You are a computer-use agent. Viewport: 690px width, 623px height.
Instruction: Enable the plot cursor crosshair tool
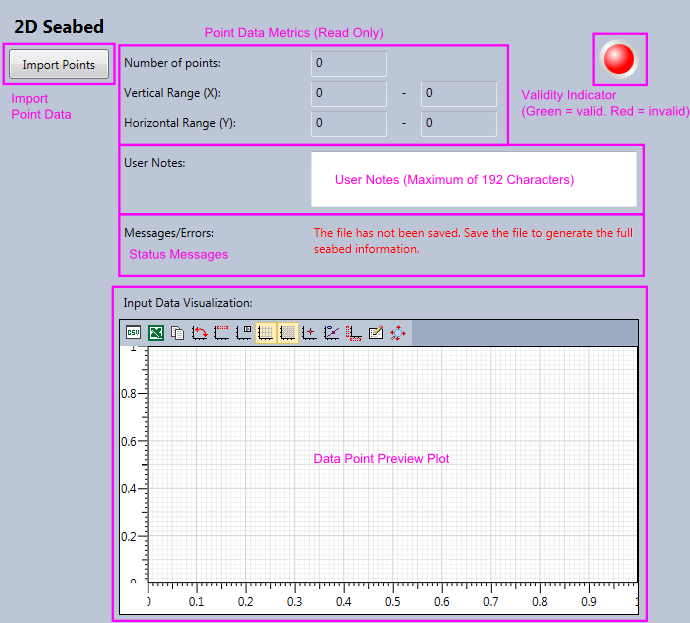[310, 333]
